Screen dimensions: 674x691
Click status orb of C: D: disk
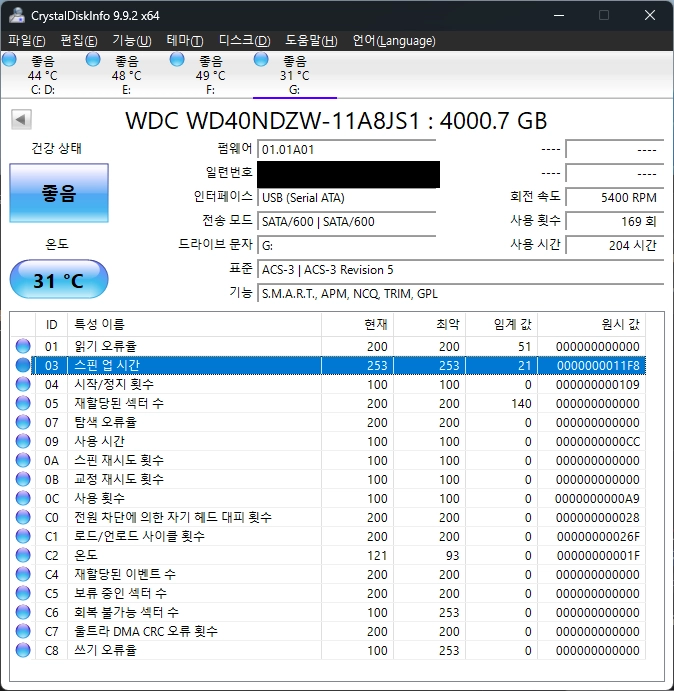pos(9,59)
